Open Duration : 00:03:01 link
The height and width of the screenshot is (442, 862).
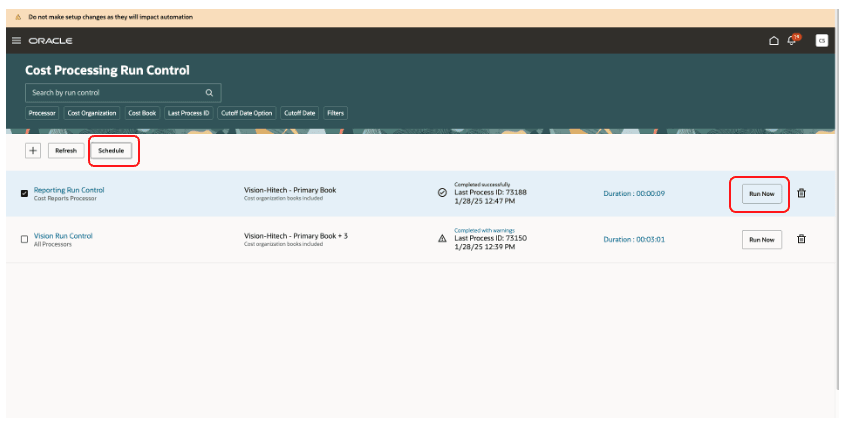[634, 239]
